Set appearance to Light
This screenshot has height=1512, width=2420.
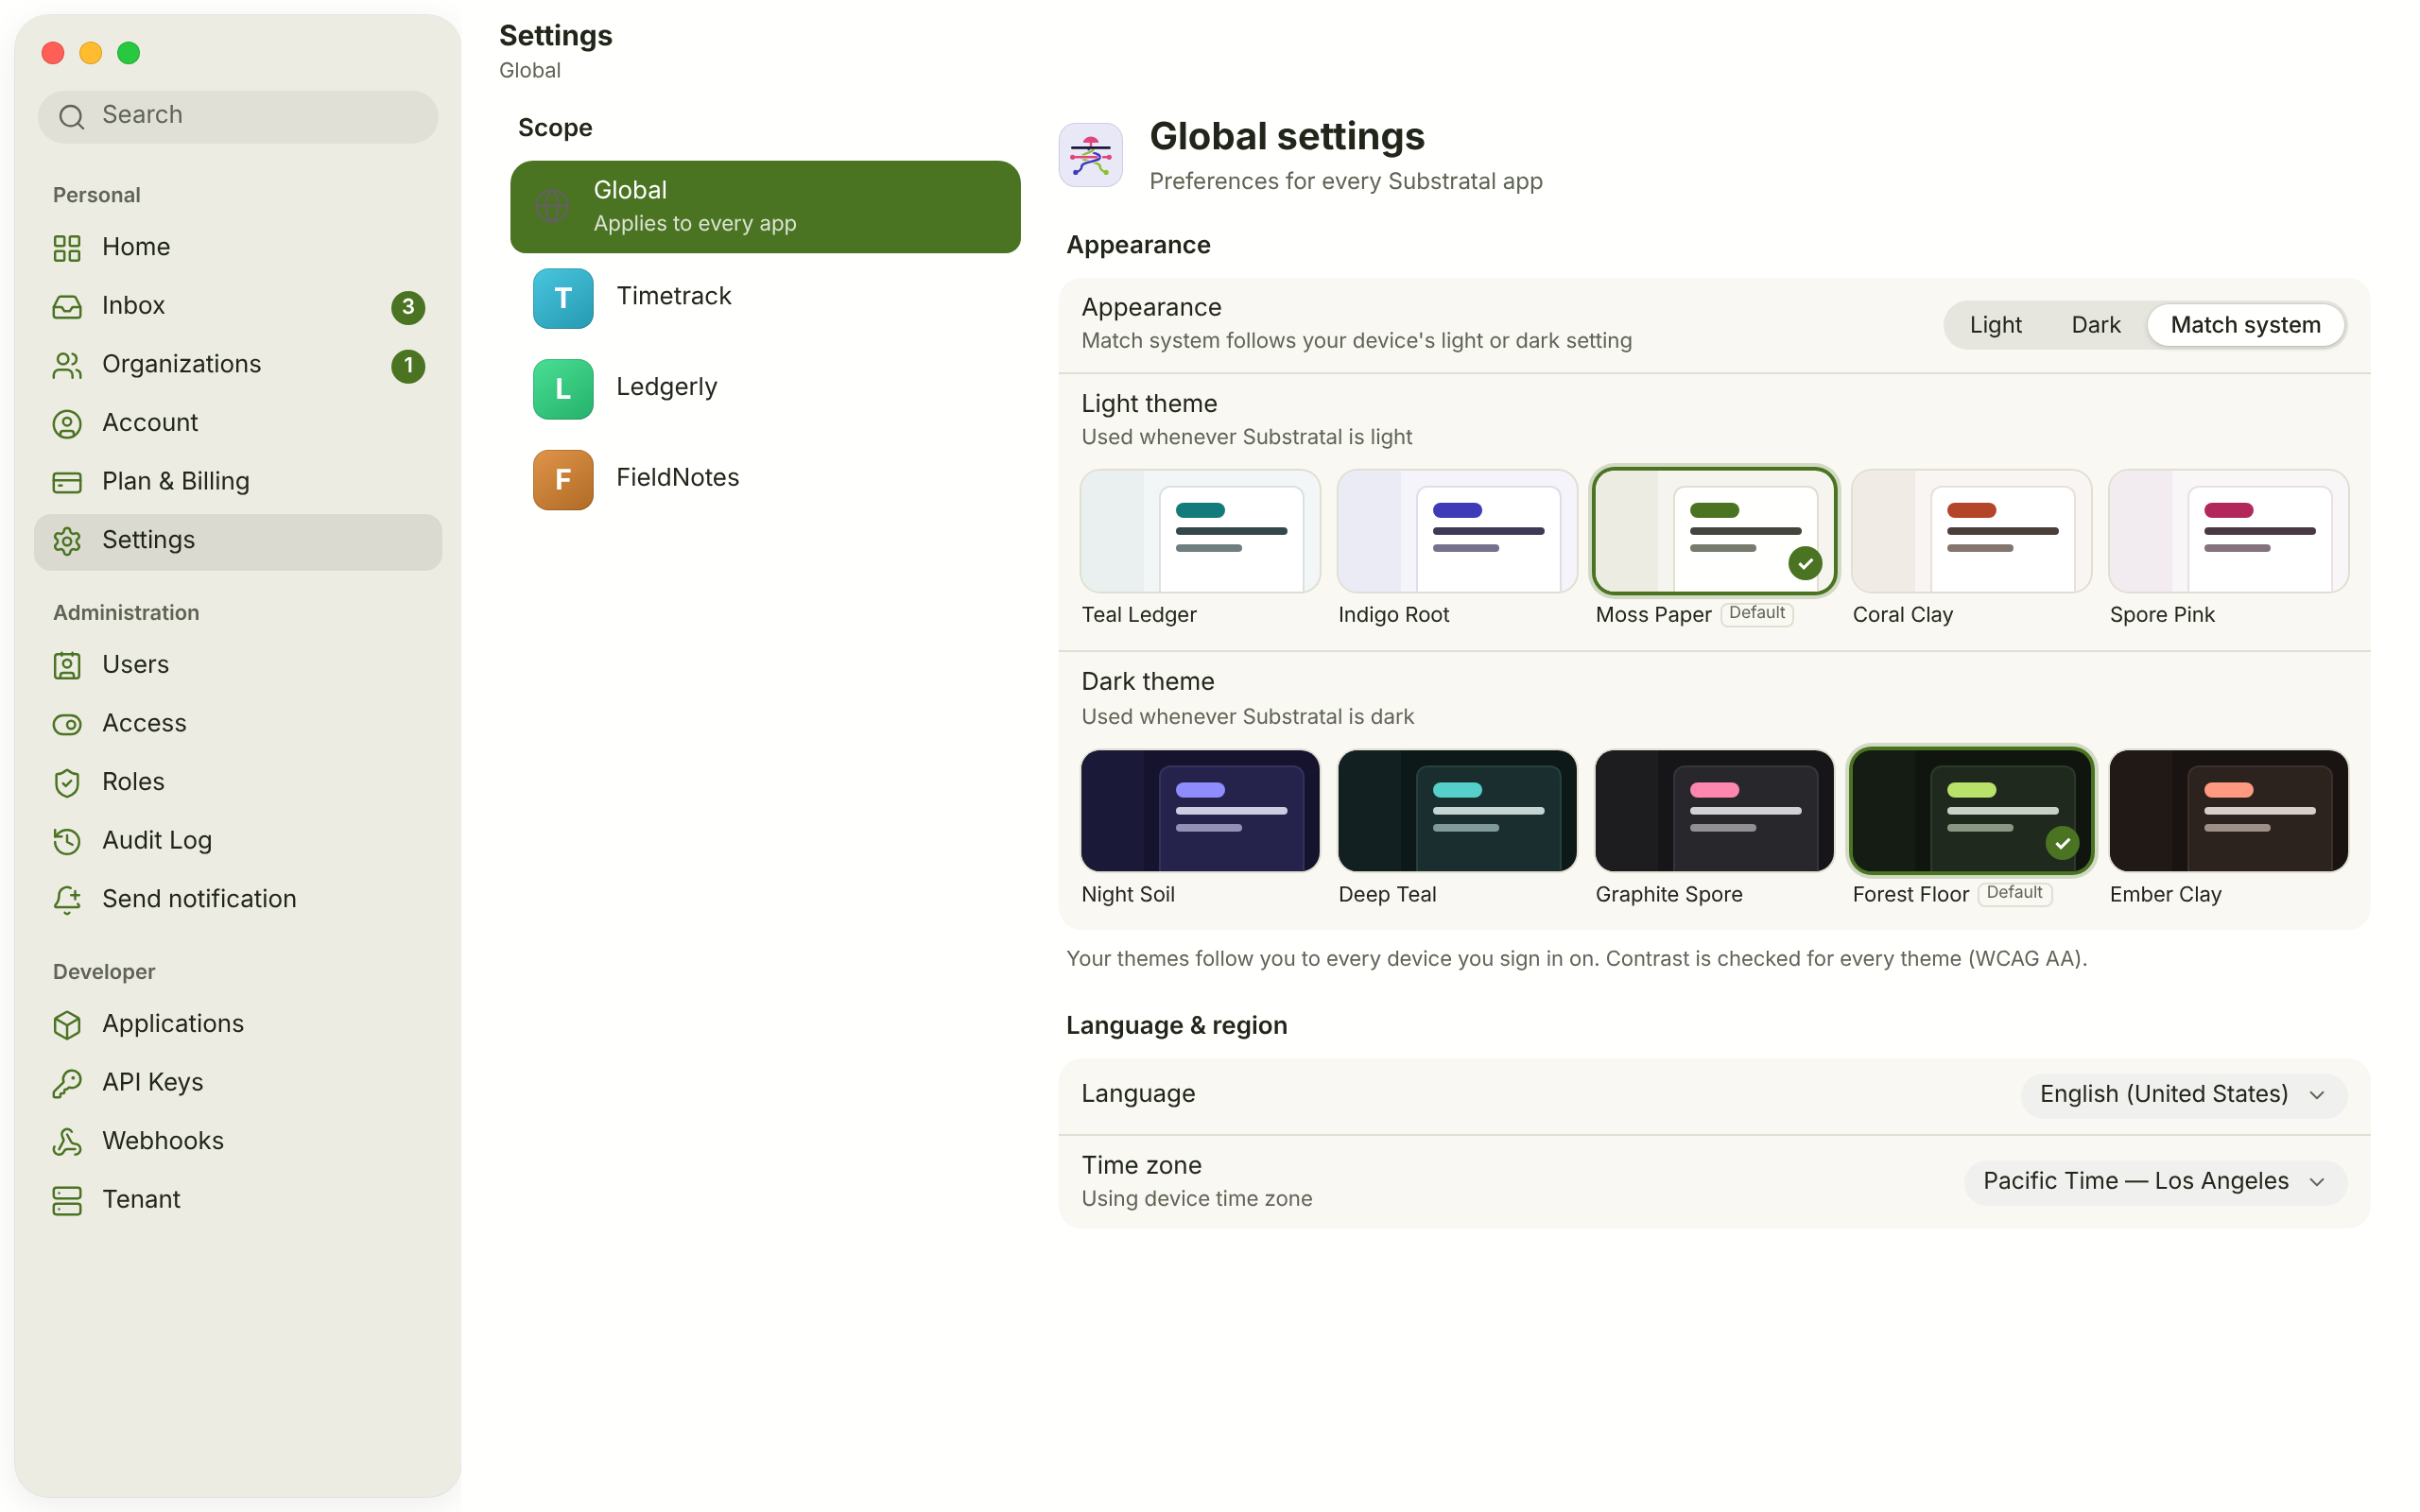pyautogui.click(x=1995, y=325)
